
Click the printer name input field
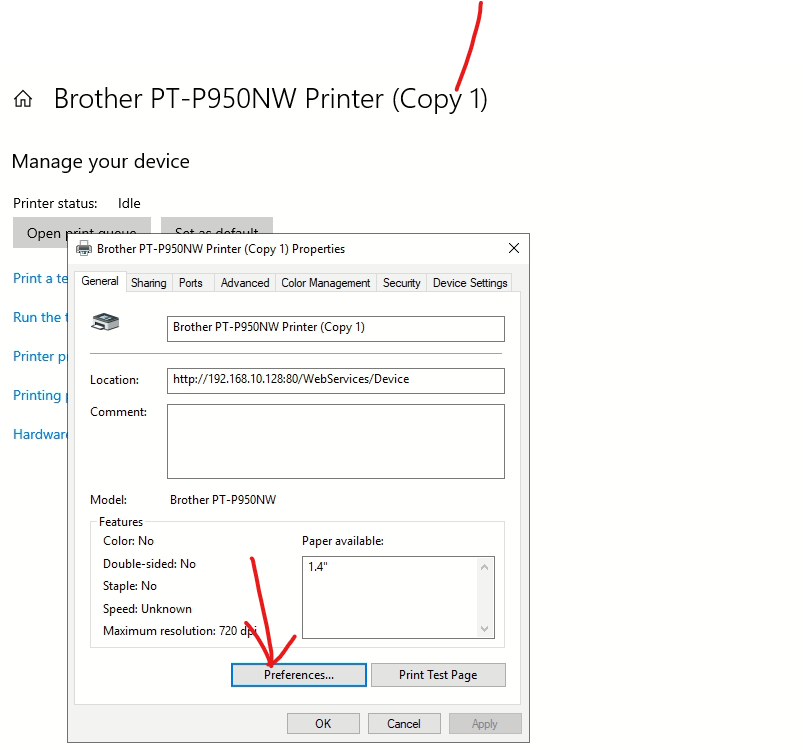tap(335, 329)
